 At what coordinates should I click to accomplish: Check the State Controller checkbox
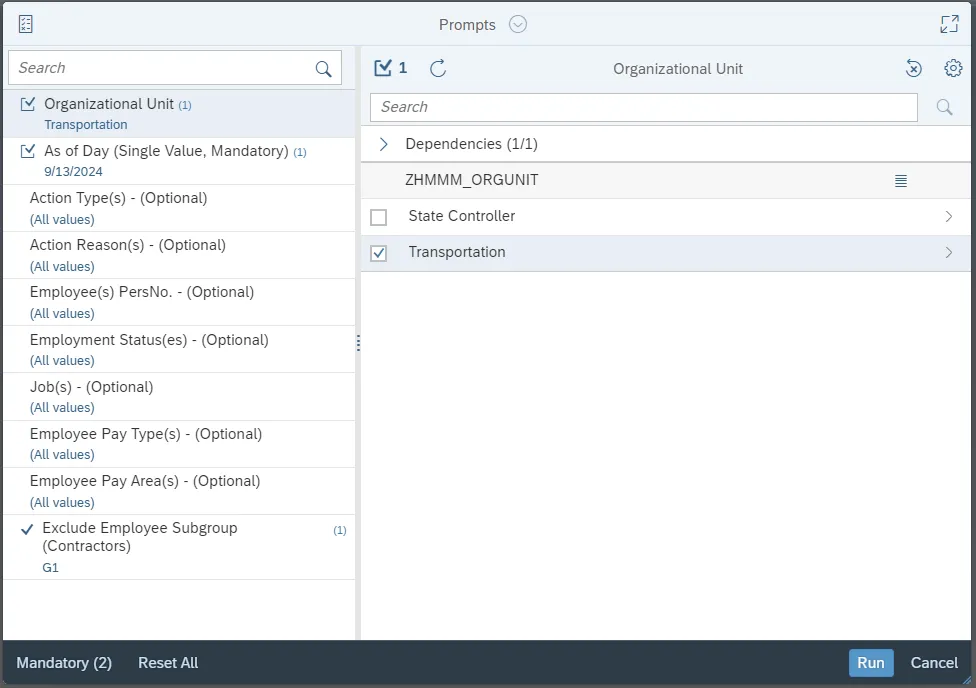point(379,217)
